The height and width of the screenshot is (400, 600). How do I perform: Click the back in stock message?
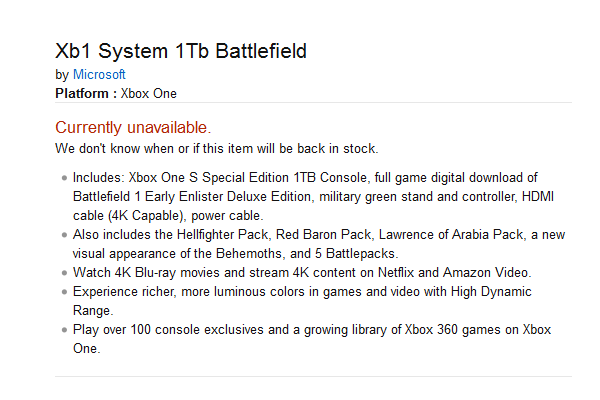217,149
